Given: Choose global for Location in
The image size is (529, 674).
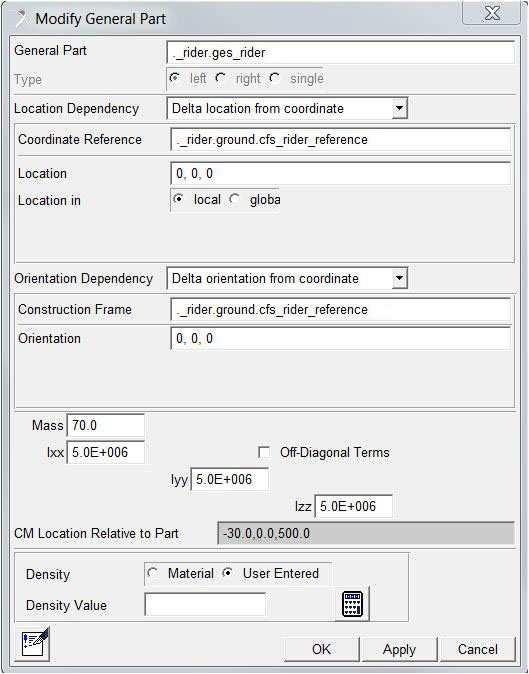Looking at the screenshot, I should point(235,199).
